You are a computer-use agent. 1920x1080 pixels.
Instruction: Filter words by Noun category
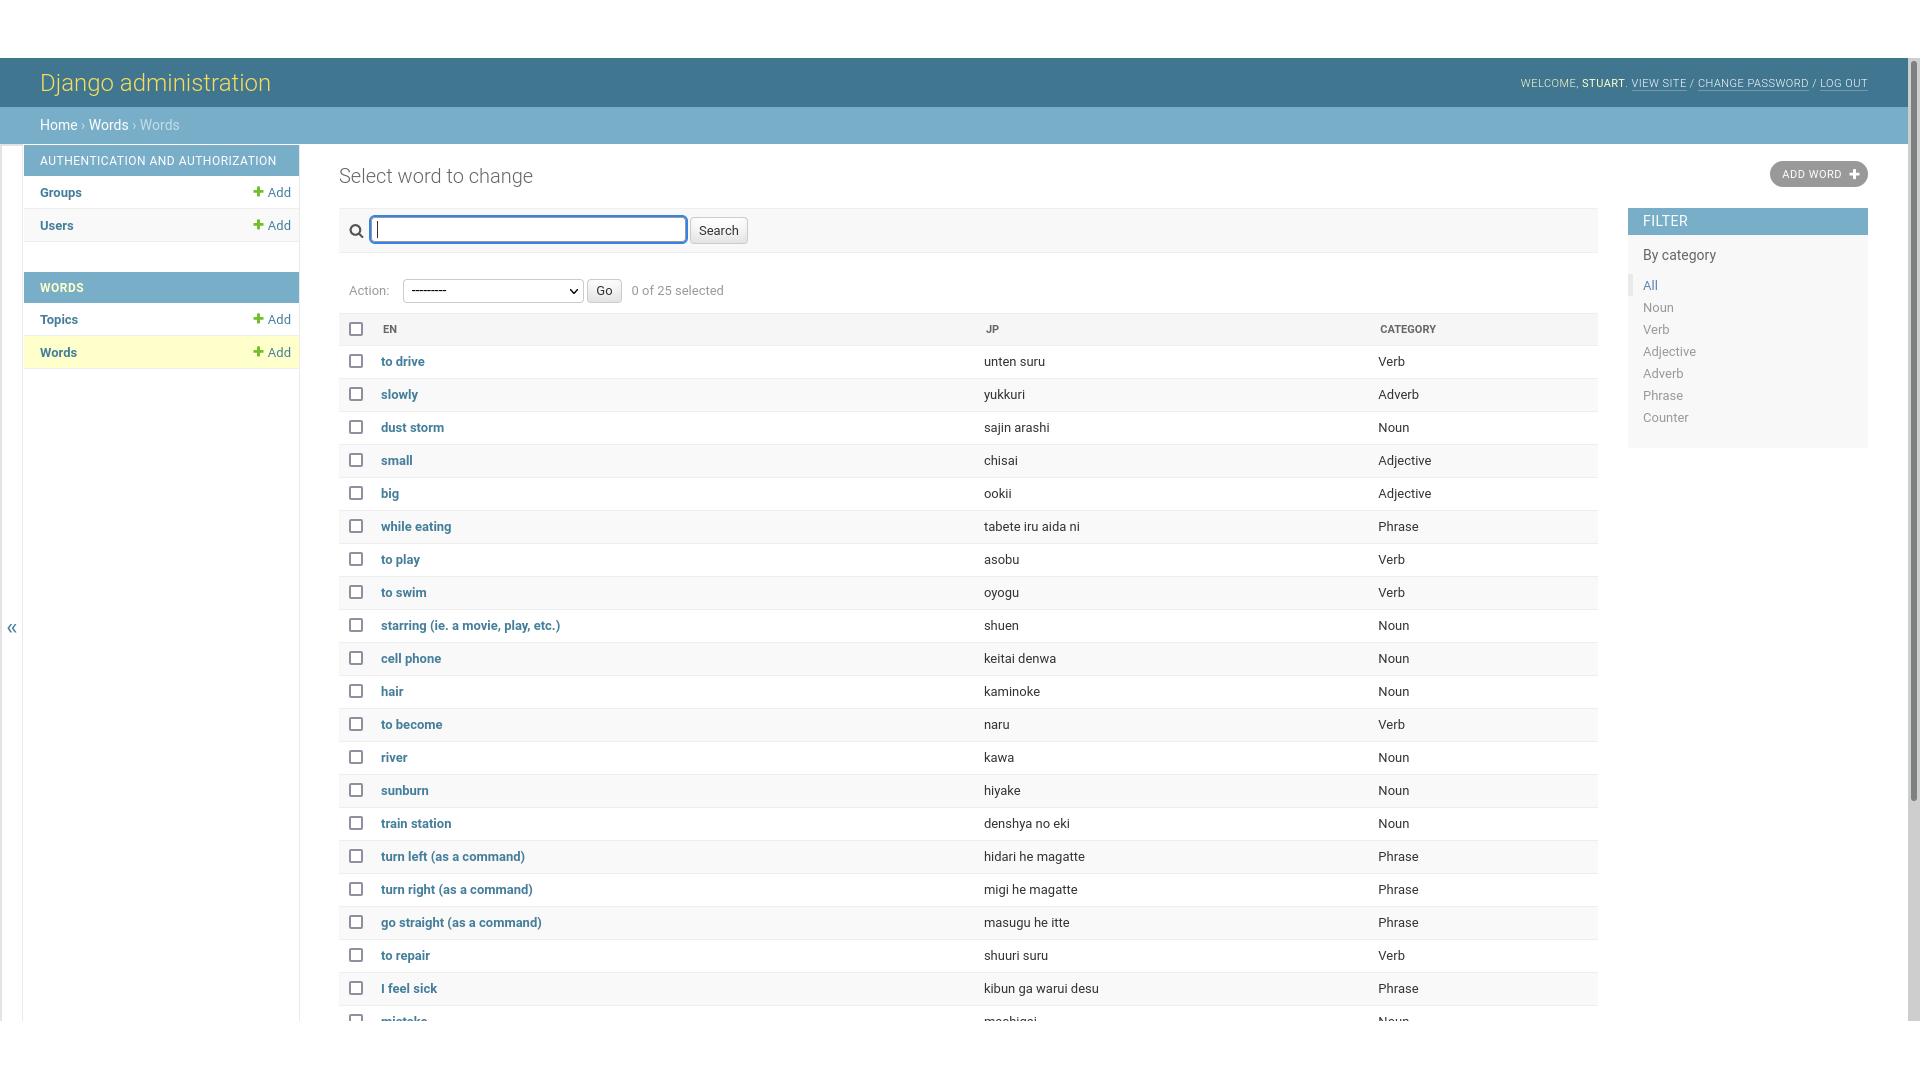click(1658, 307)
